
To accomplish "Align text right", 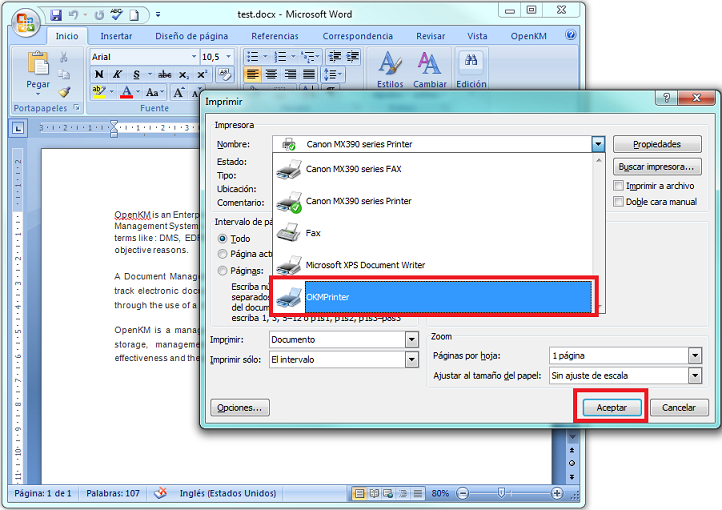I will click(290, 74).
